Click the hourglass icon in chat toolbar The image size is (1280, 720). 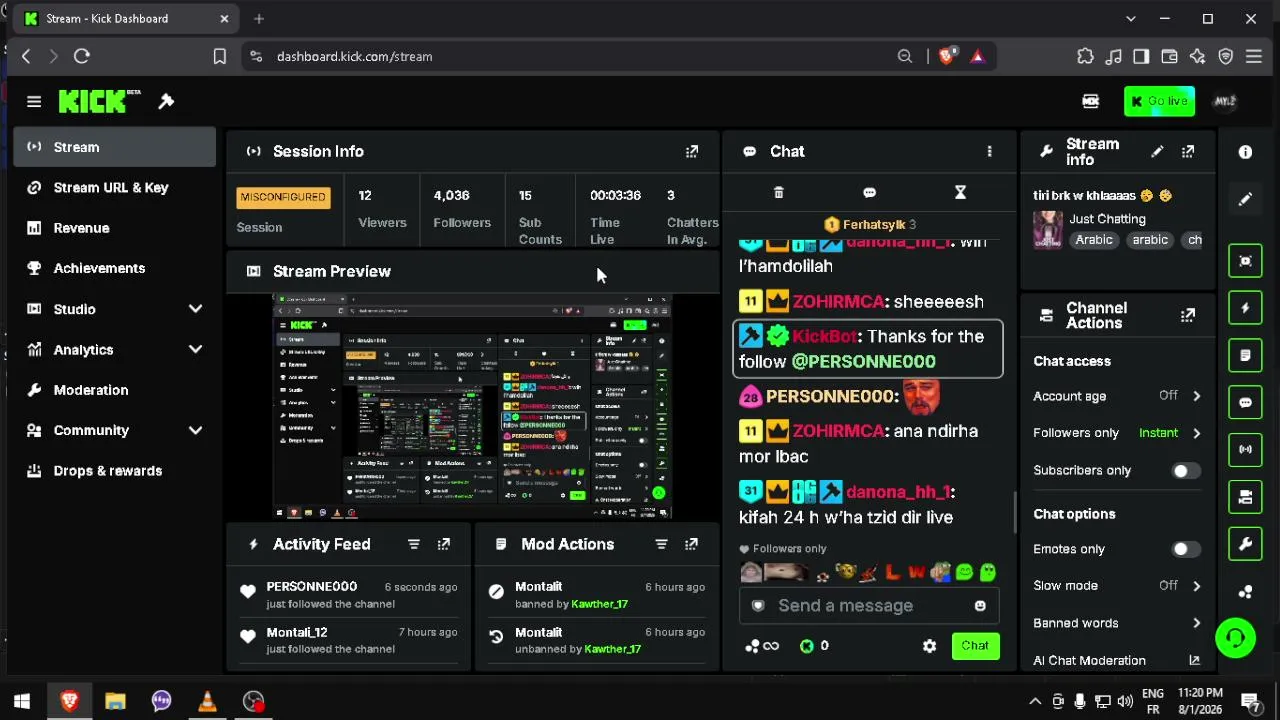click(x=960, y=193)
